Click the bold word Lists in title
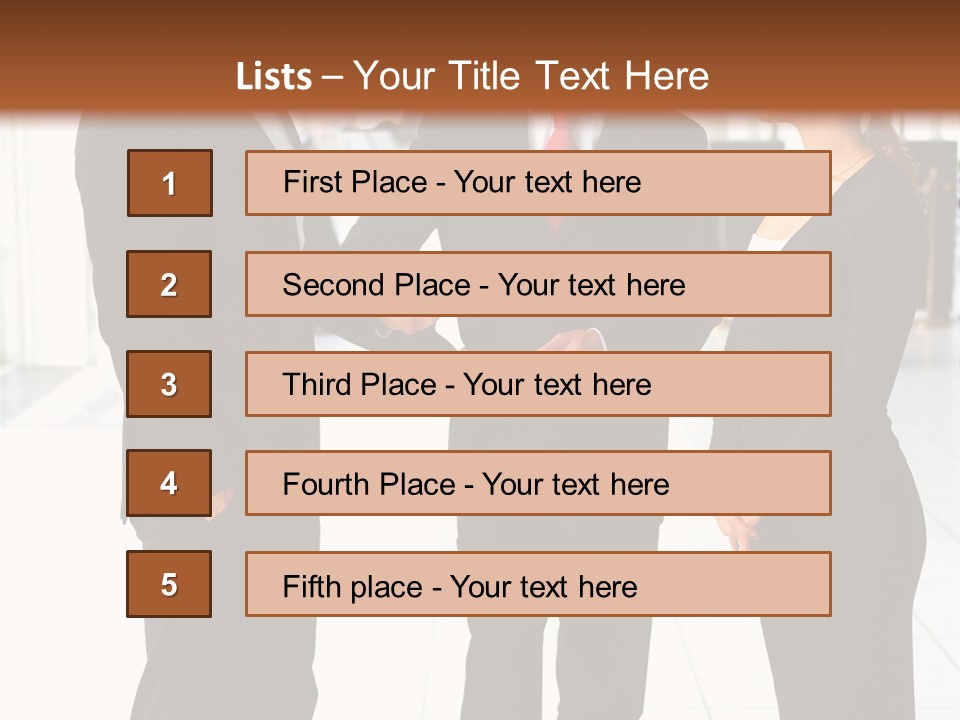 pos(273,77)
